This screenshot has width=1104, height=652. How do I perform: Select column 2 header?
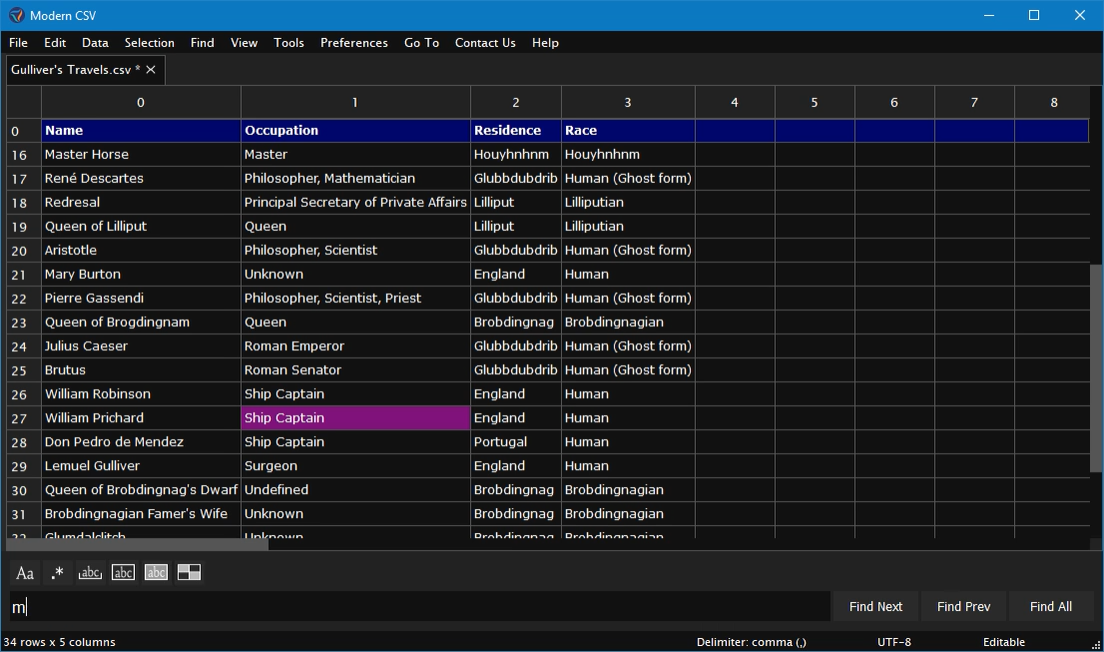point(516,103)
